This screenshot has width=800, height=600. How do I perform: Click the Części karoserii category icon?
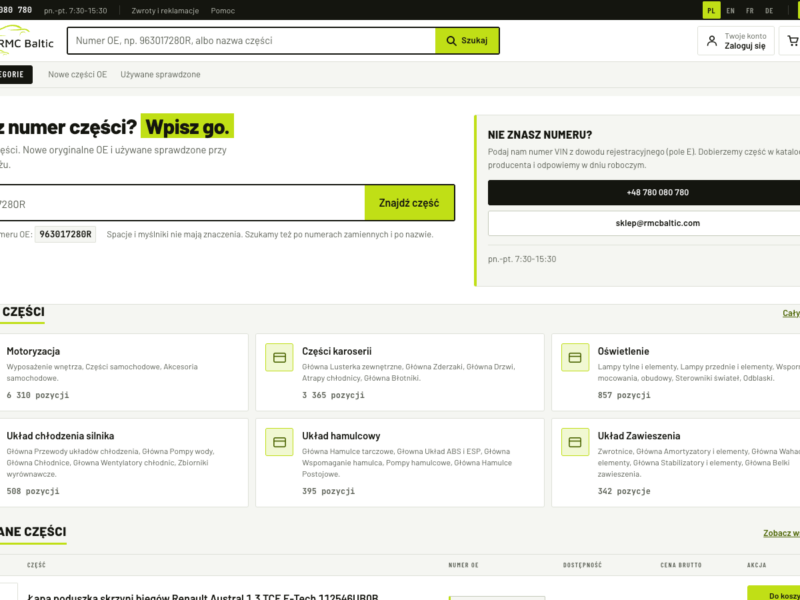click(x=279, y=358)
